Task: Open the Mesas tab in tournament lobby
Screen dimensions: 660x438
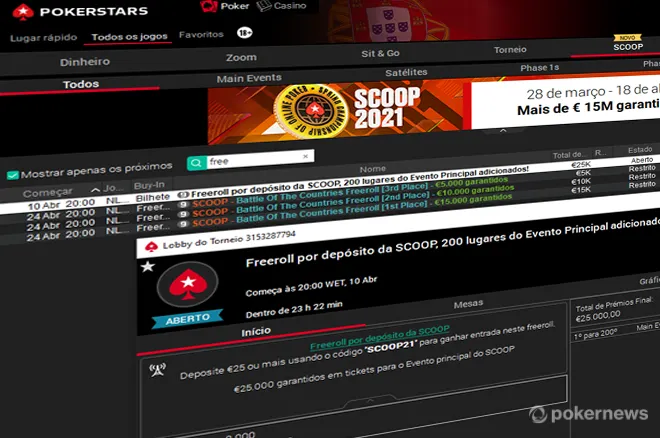Action: 468,304
